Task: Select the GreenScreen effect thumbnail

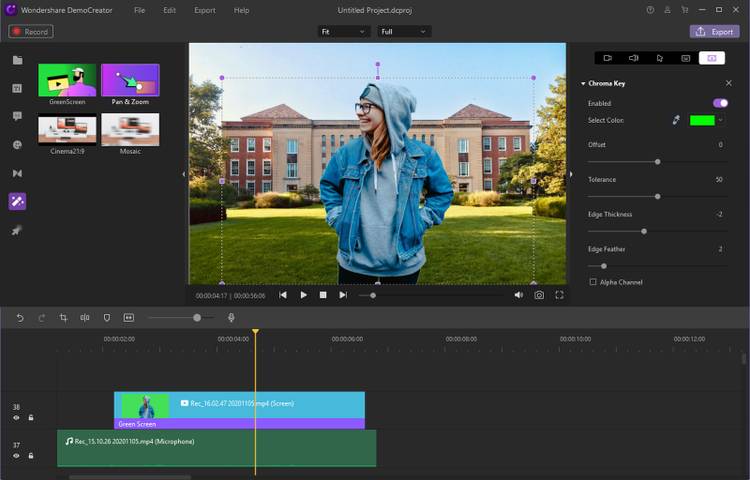Action: point(67,80)
